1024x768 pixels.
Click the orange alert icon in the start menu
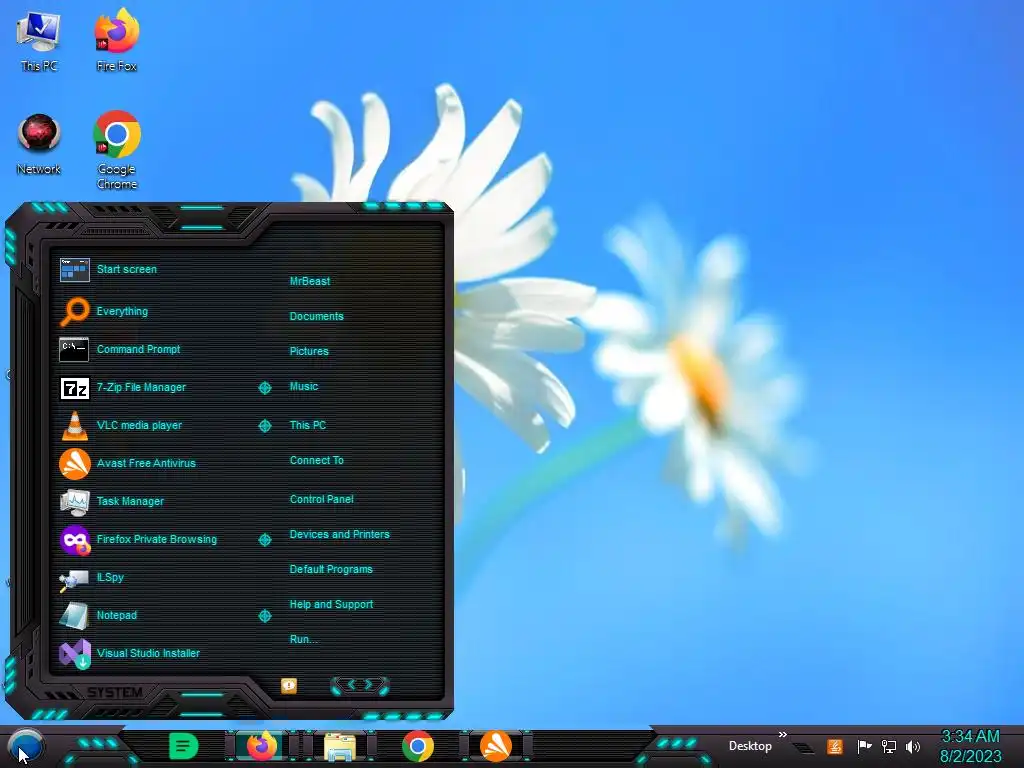click(x=289, y=685)
